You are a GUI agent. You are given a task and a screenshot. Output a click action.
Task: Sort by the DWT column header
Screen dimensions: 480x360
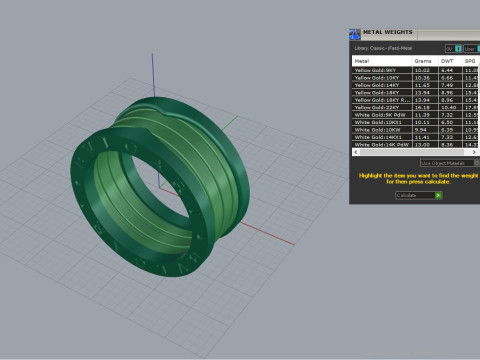[x=450, y=61]
